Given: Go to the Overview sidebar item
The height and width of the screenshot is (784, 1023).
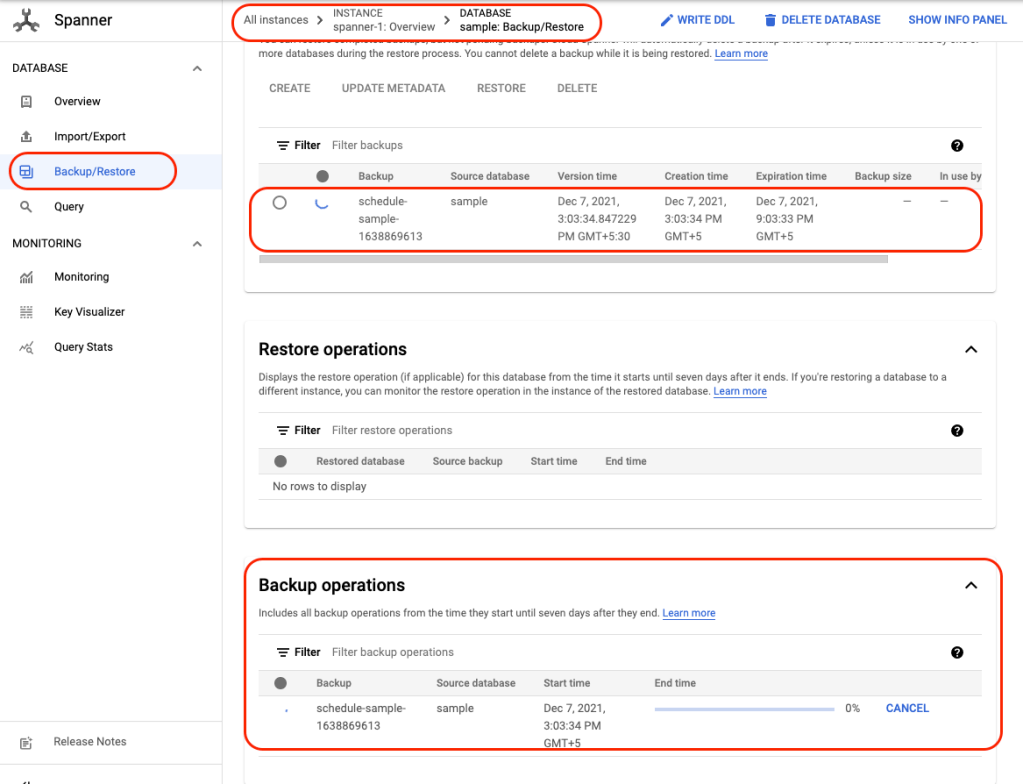Looking at the screenshot, I should pos(77,102).
